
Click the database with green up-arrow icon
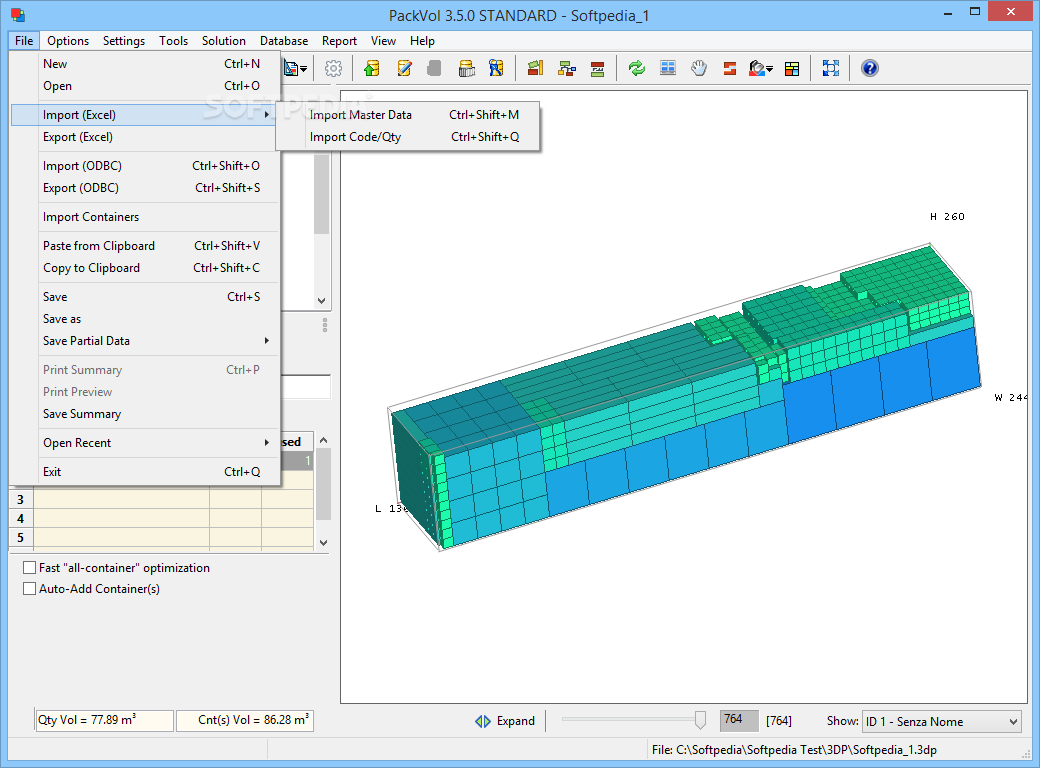click(x=371, y=68)
